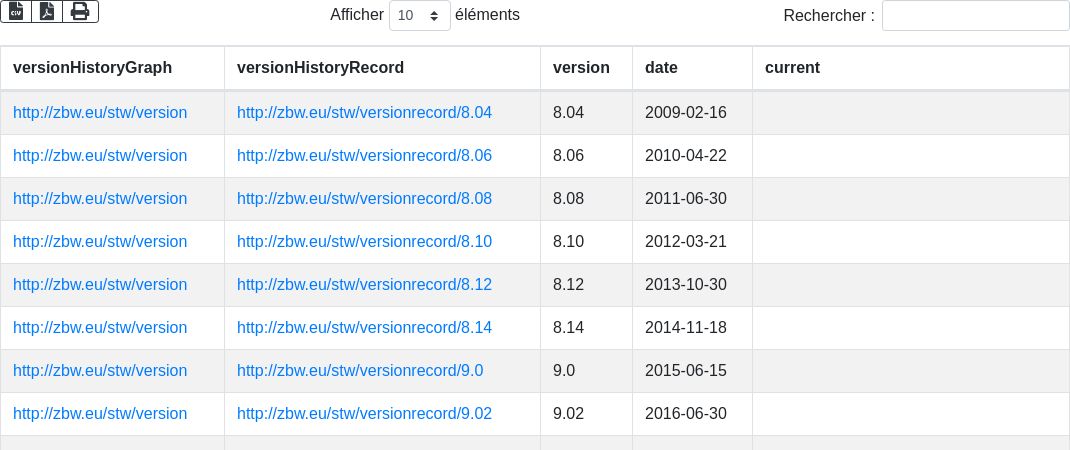Click the Rechercher search field

pos(975,16)
